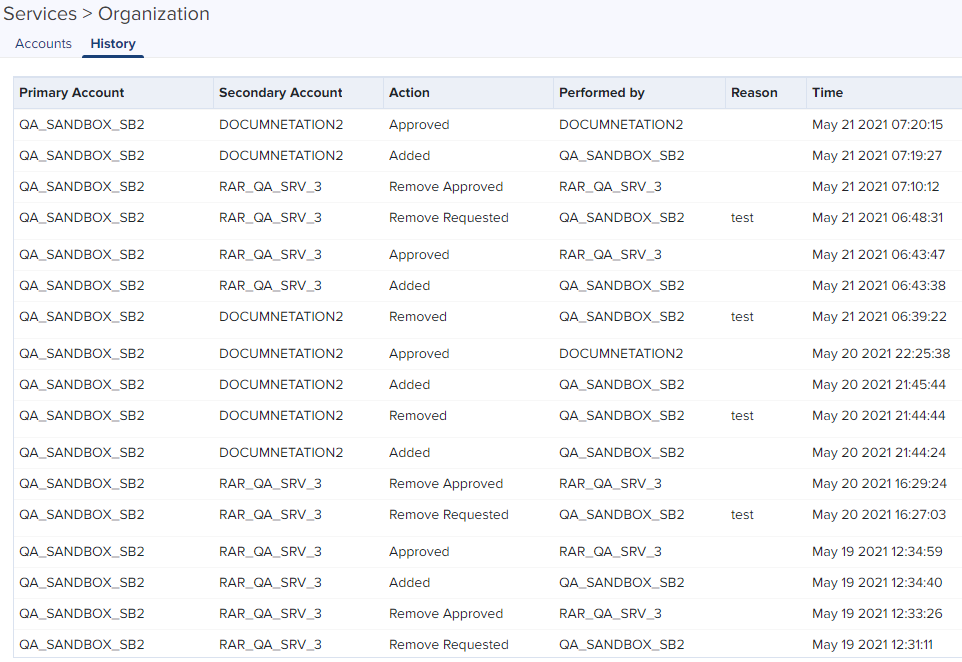Image resolution: width=962 pixels, height=662 pixels.
Task: Sort table by Time column header
Action: (x=828, y=93)
